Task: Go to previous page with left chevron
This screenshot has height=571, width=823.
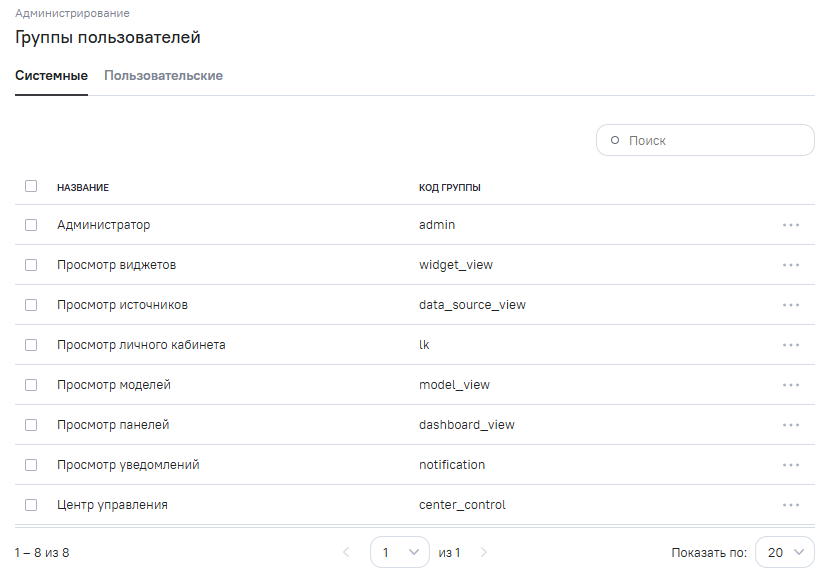Action: pos(346,552)
